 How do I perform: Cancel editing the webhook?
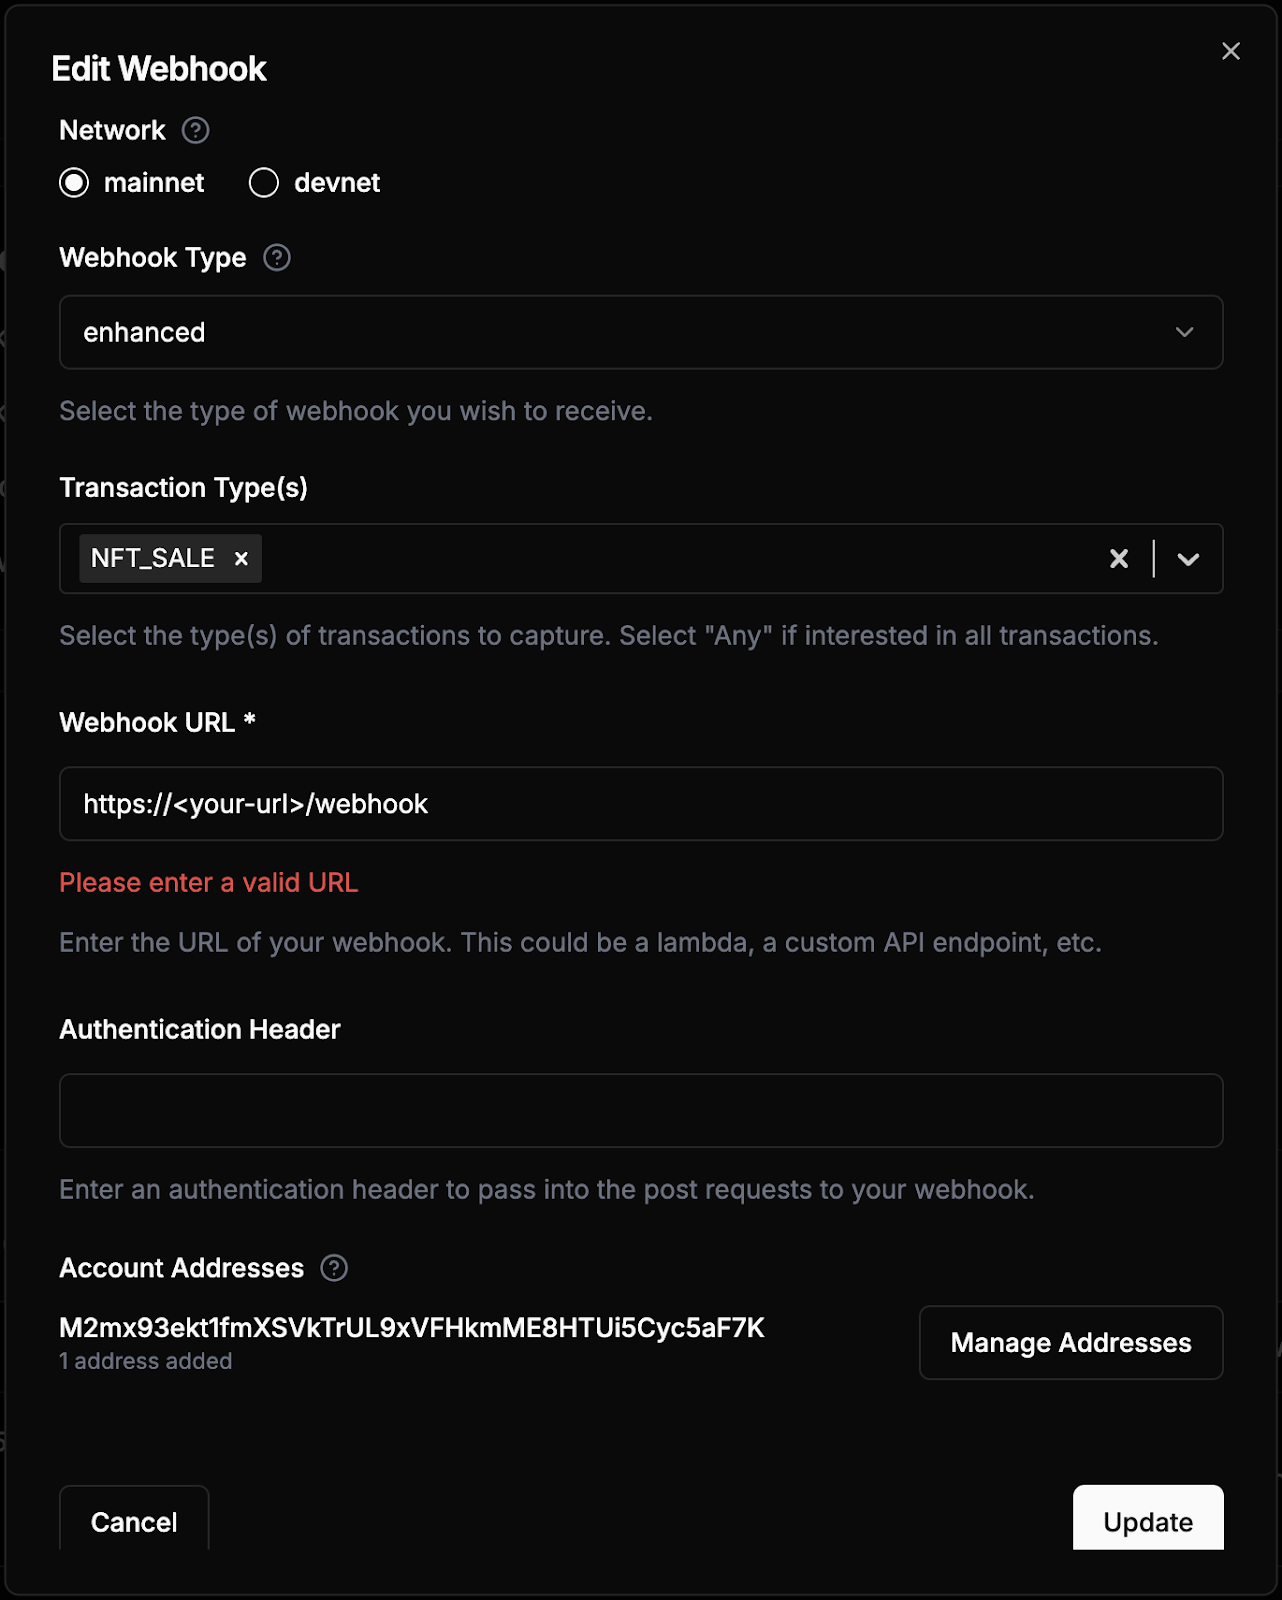[134, 1518]
